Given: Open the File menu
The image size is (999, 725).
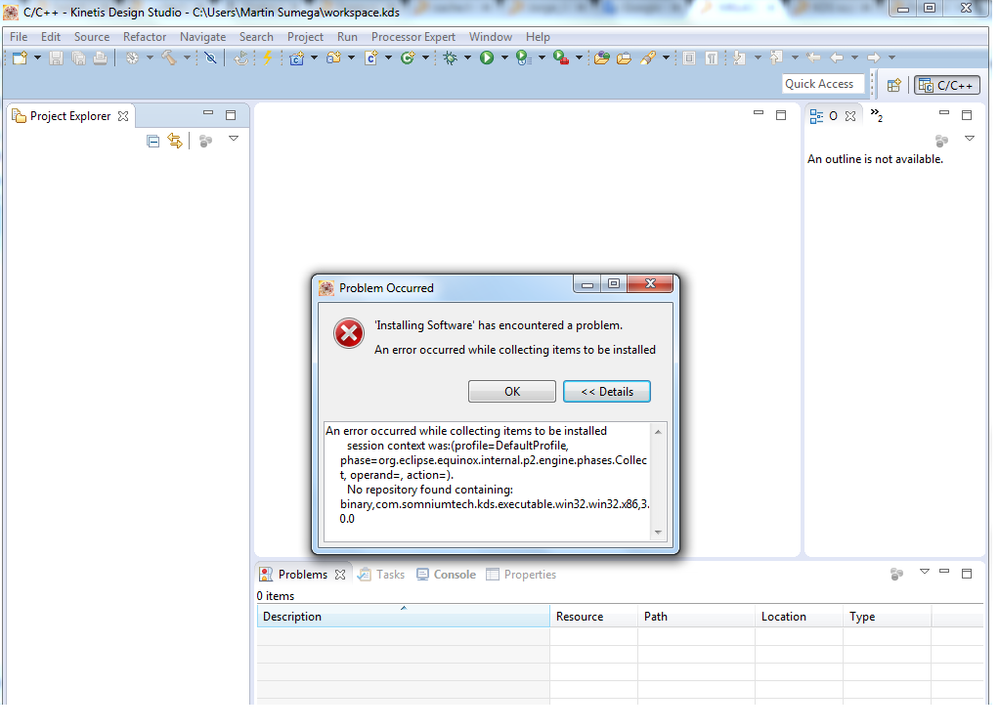Looking at the screenshot, I should (x=18, y=37).
